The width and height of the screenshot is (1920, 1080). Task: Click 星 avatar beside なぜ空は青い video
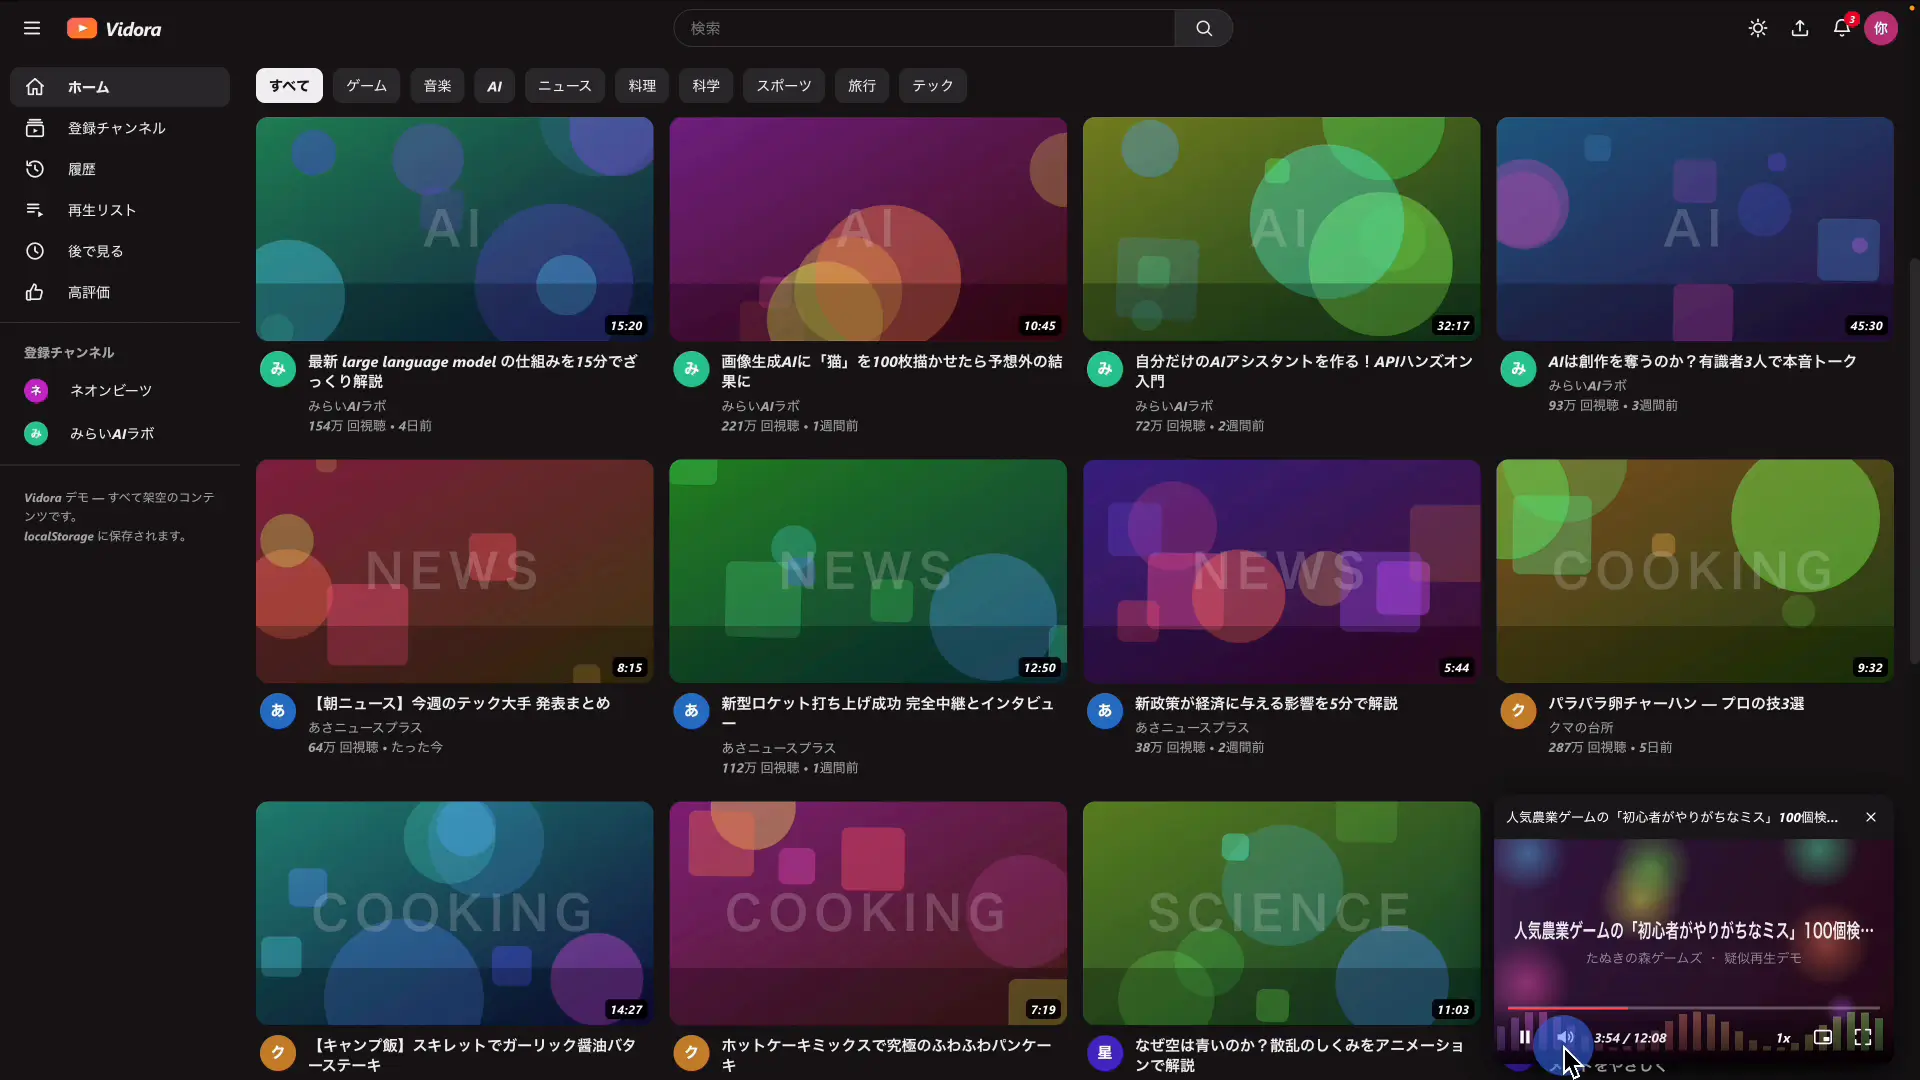tap(1105, 1053)
